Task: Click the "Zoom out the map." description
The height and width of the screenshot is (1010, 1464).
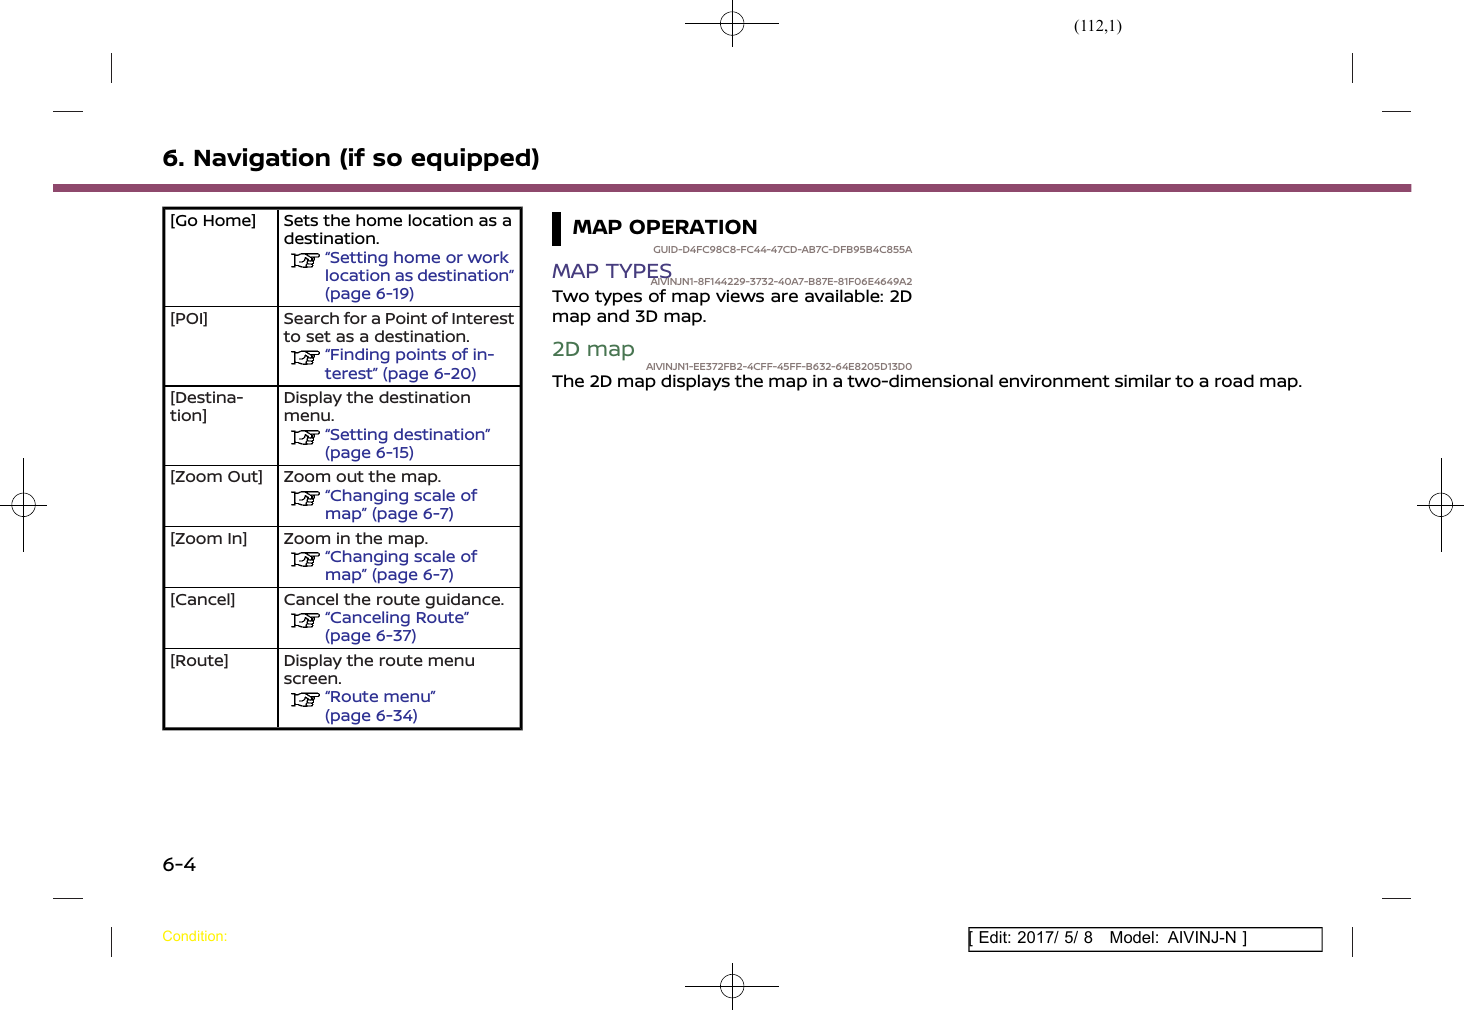Action: [x=362, y=476]
